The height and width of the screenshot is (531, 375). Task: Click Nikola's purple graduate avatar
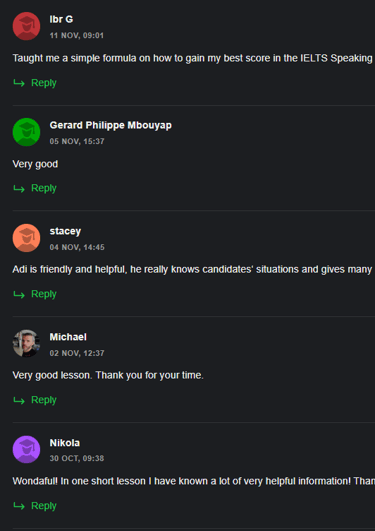click(26, 449)
